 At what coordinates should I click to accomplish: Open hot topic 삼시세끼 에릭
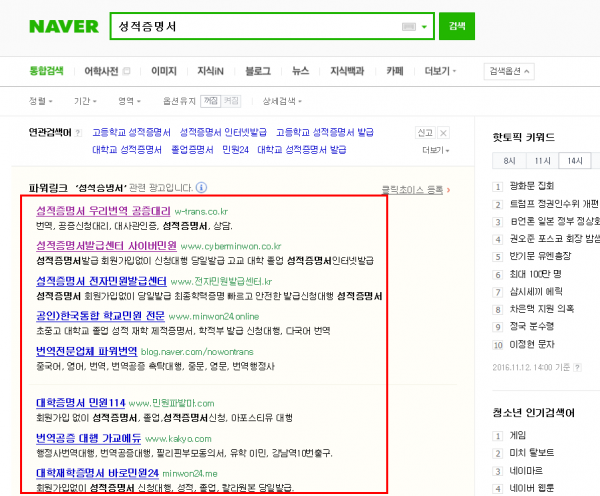pyautogui.click(x=536, y=292)
